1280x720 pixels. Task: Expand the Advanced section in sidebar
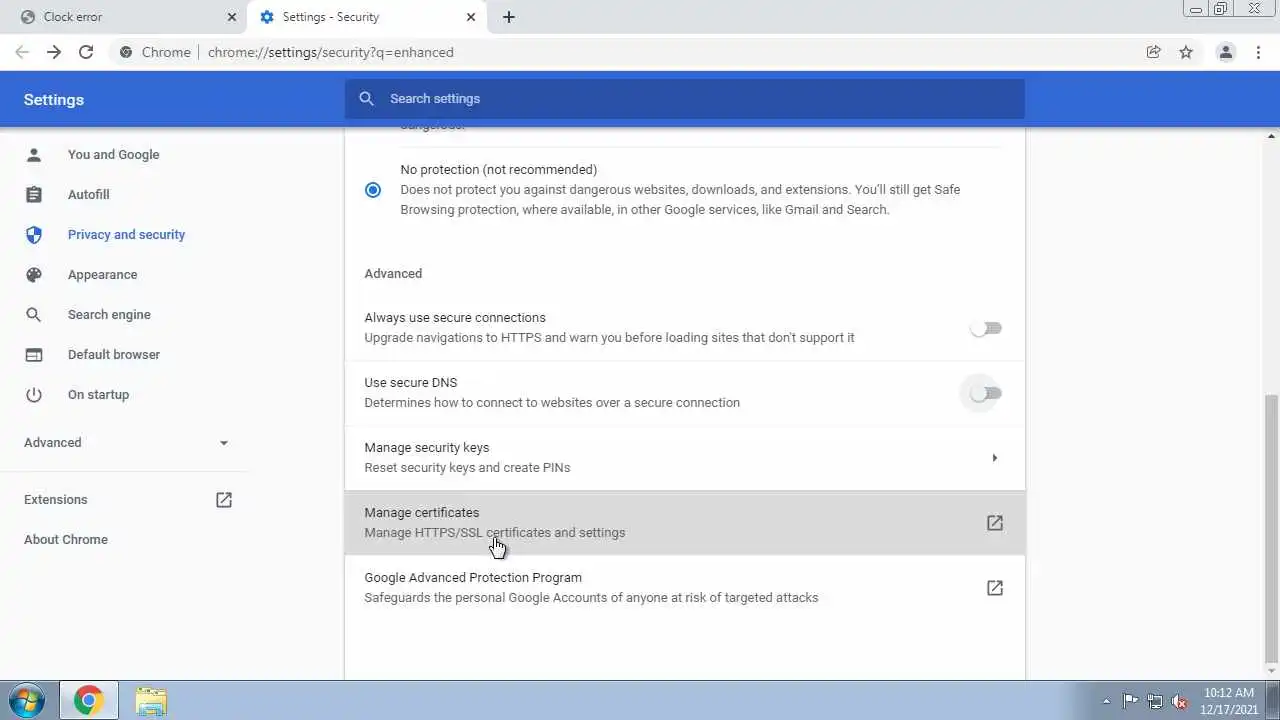click(126, 442)
